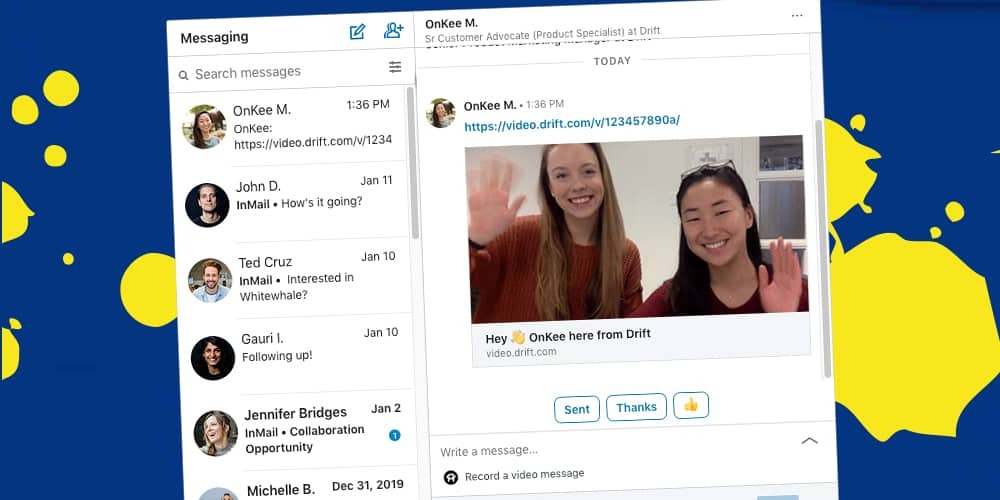Click the search magnifier icon

click(183, 75)
